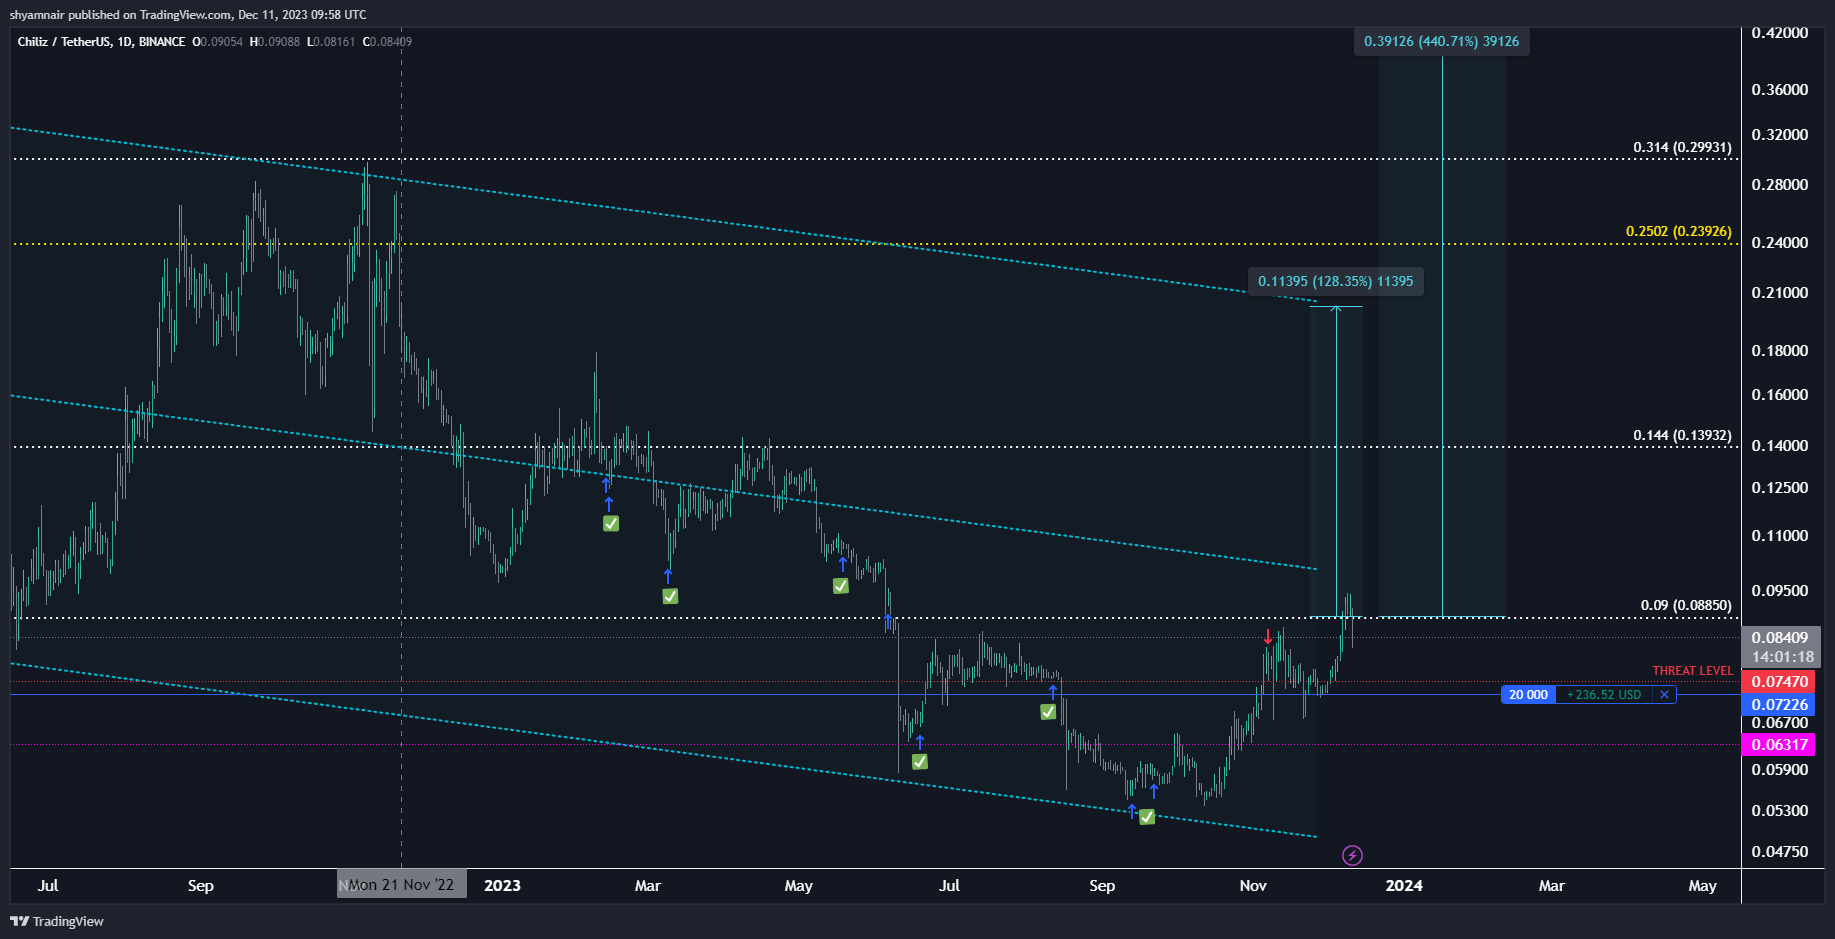1835x939 pixels.
Task: Close the 20 000 order line
Action: [x=1664, y=694]
